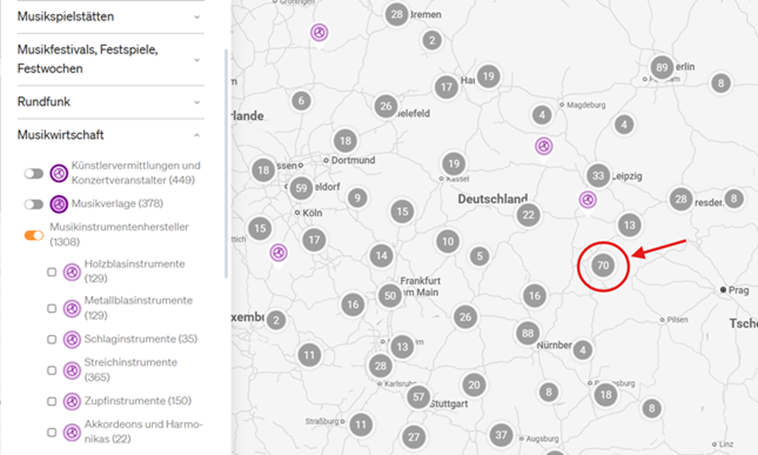Image resolution: width=758 pixels, height=455 pixels.
Task: Open the purple map pin southwest of Köln
Action: [x=278, y=253]
